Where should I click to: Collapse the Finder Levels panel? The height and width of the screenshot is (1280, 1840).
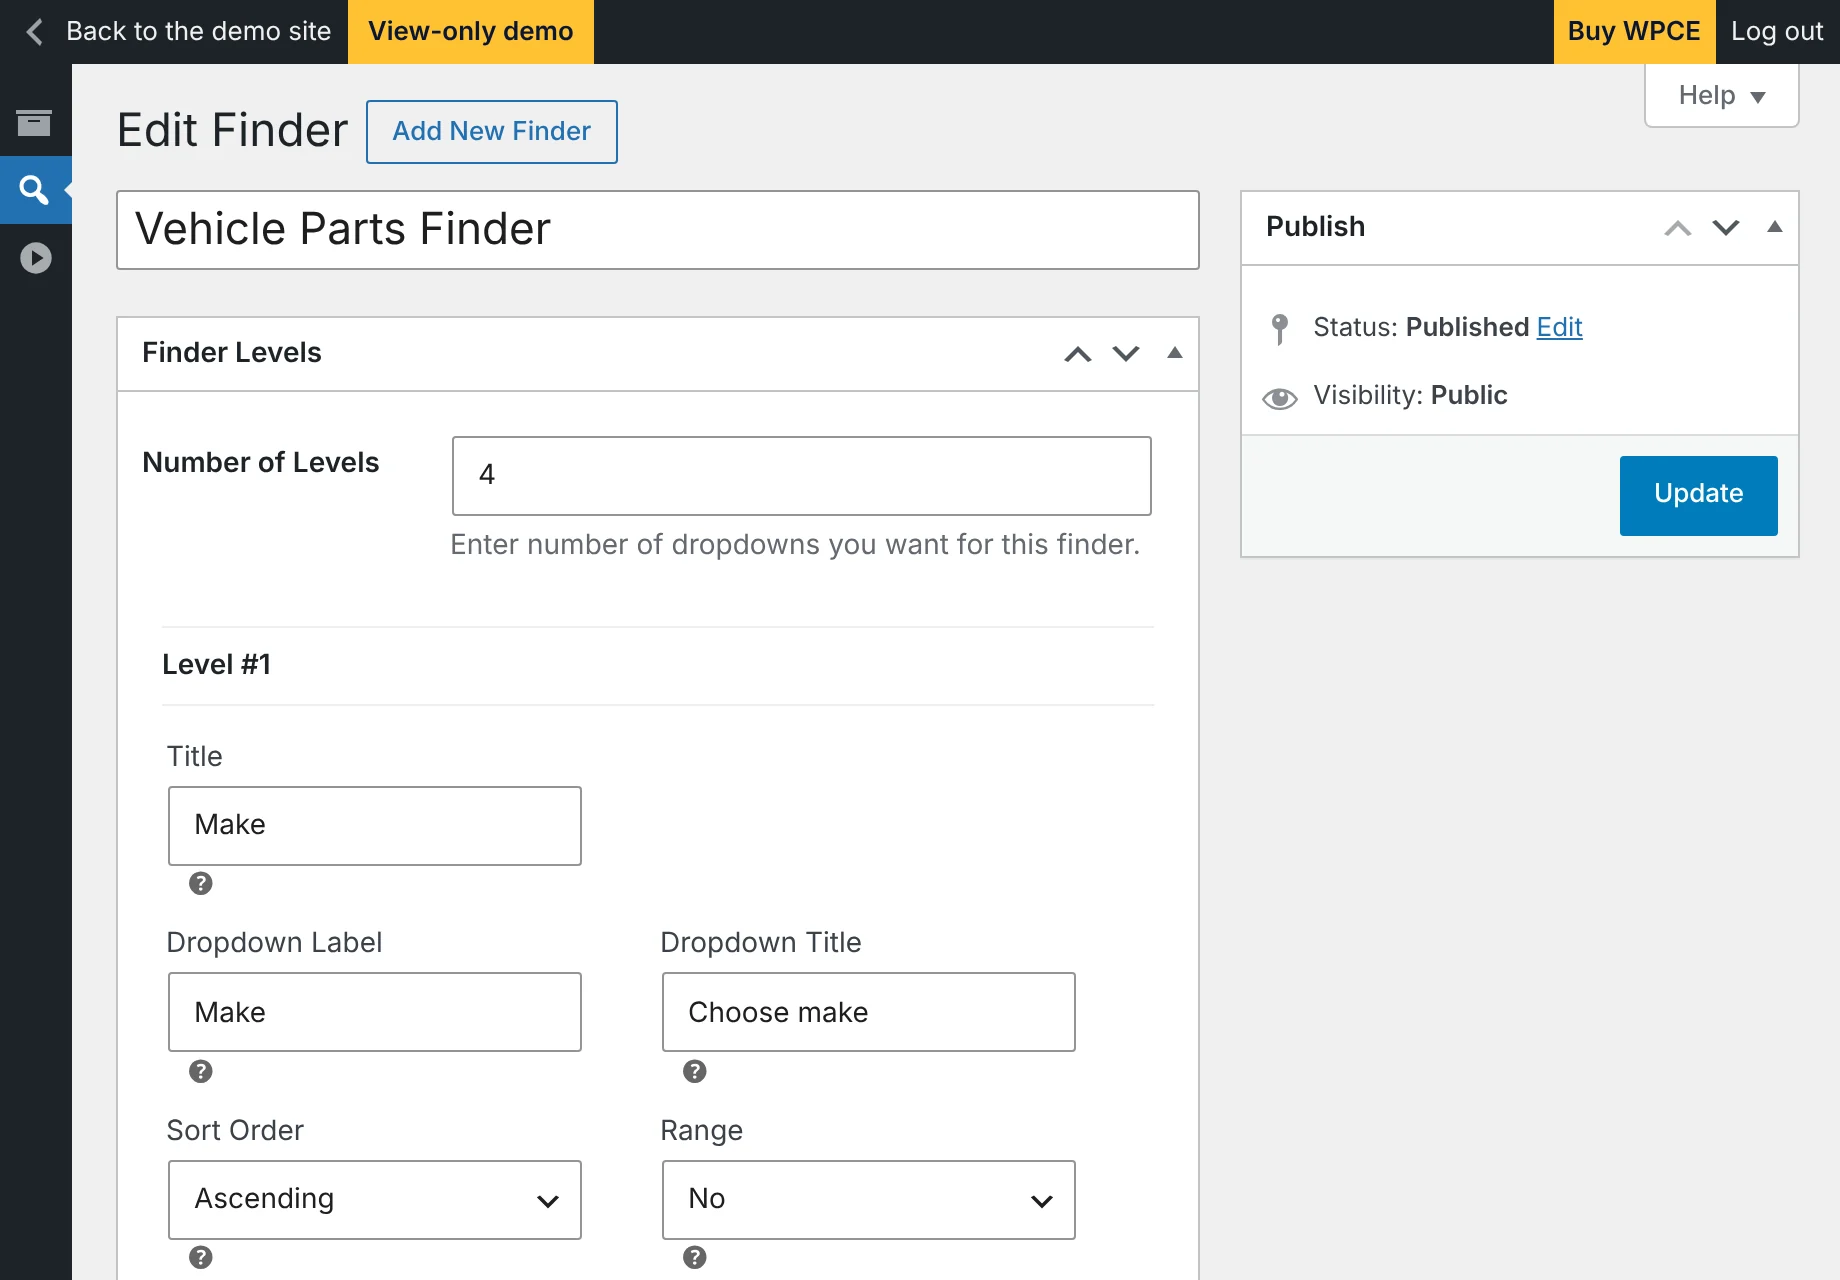tap(1175, 353)
